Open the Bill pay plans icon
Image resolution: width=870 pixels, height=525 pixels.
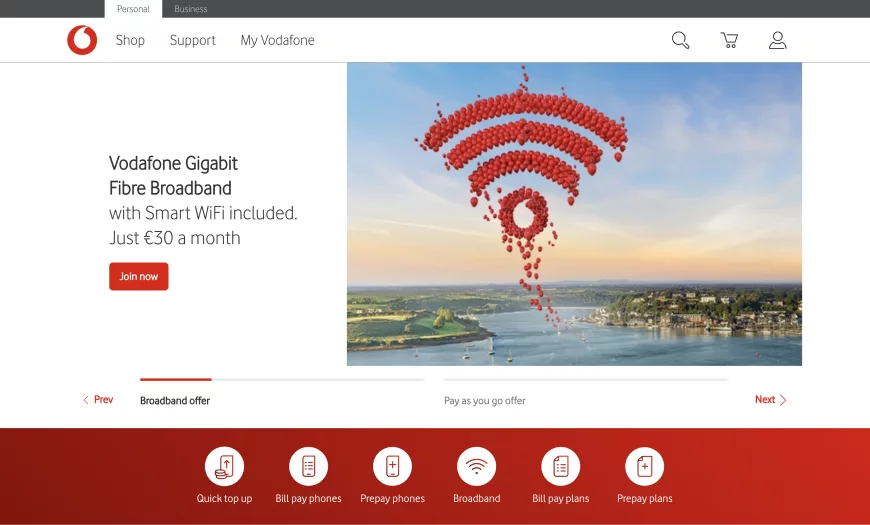[560, 466]
